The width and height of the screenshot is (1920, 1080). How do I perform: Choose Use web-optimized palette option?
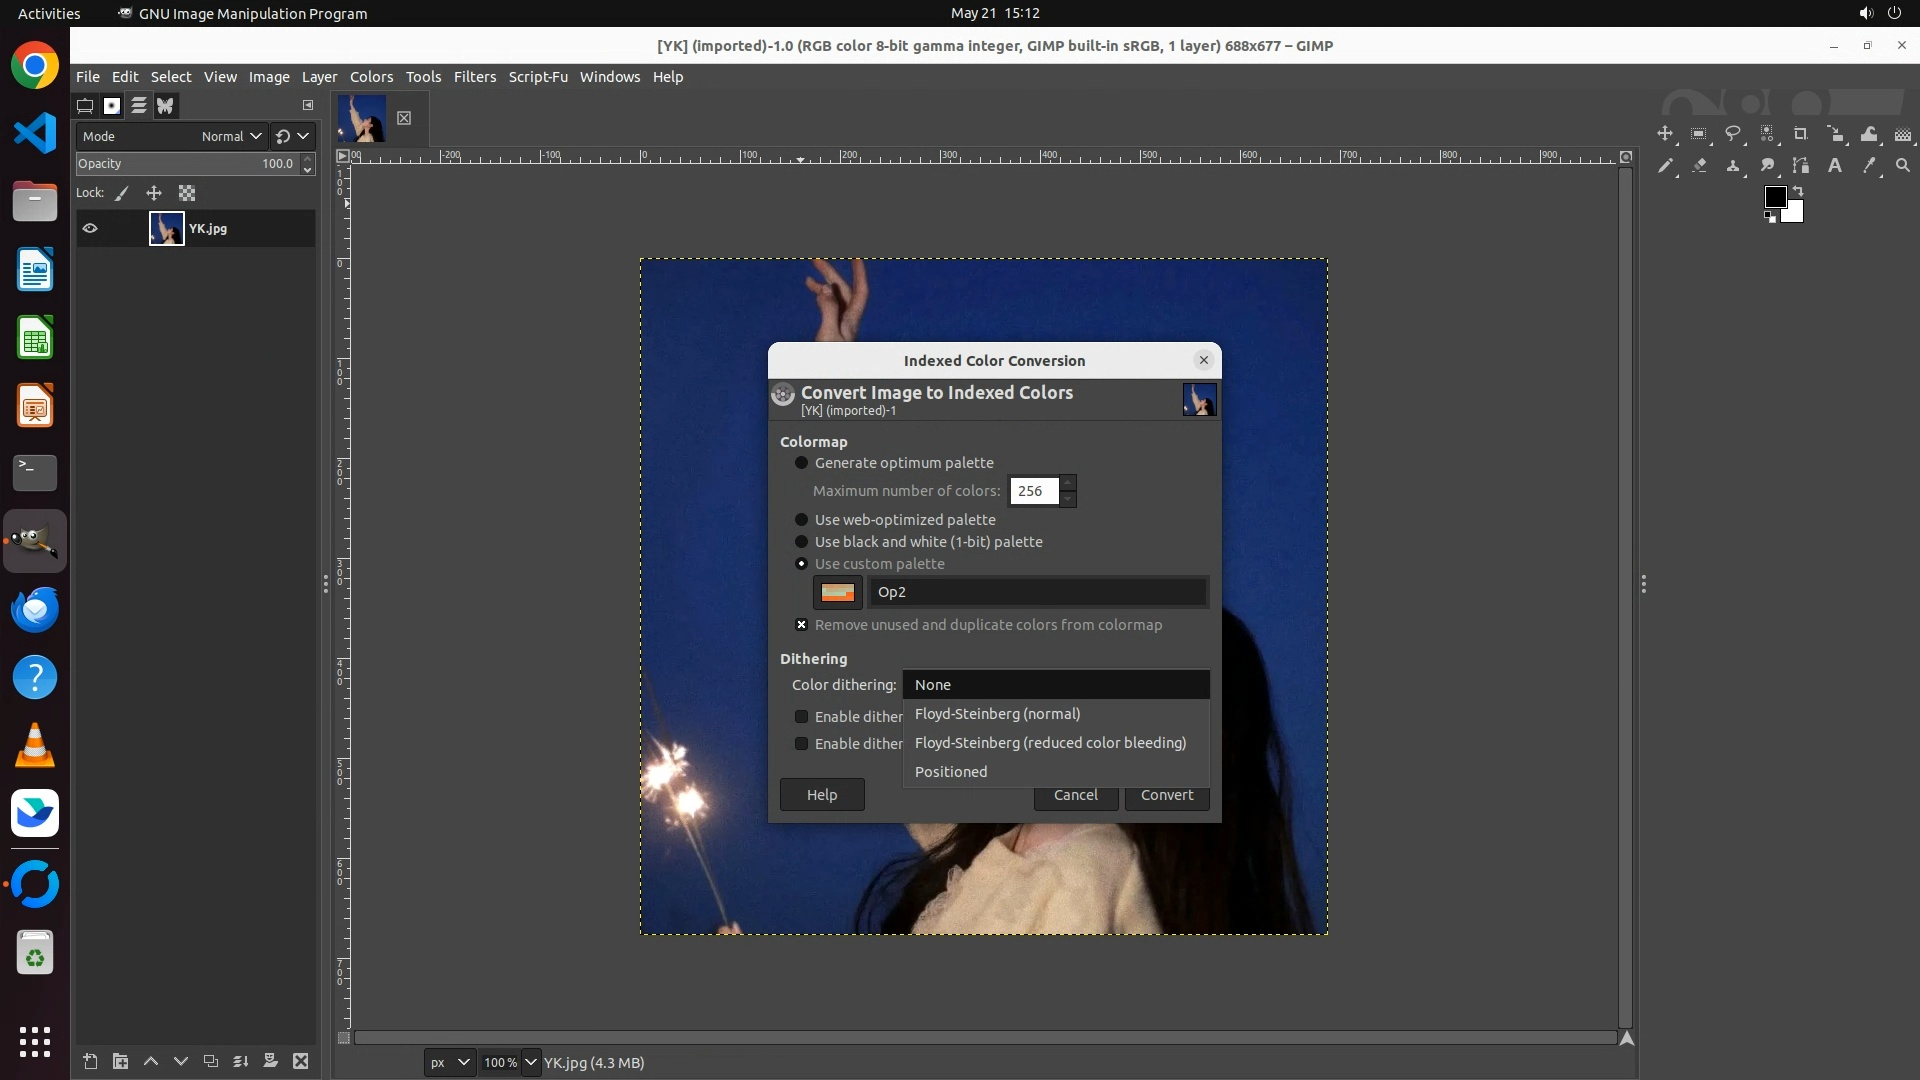pos(801,520)
